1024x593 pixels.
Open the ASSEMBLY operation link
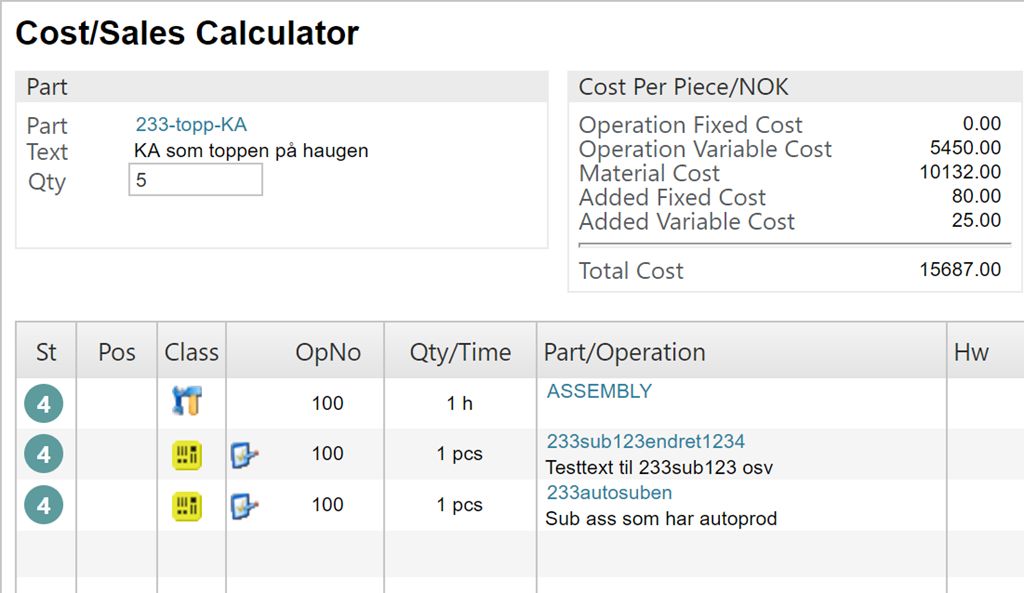click(599, 391)
